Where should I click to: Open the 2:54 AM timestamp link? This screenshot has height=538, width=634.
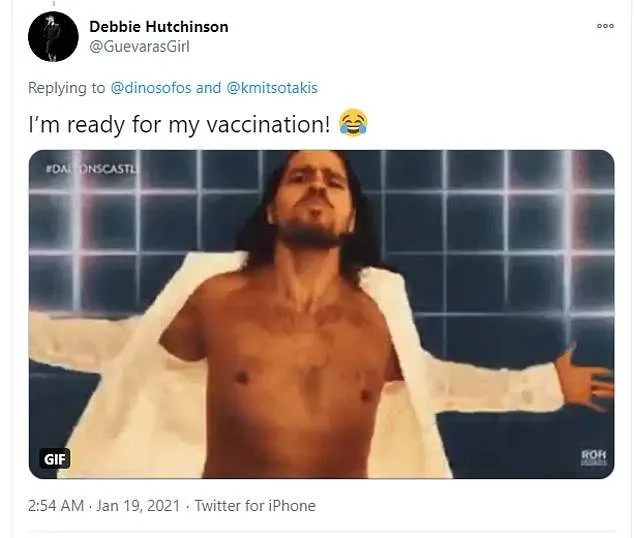pos(56,506)
